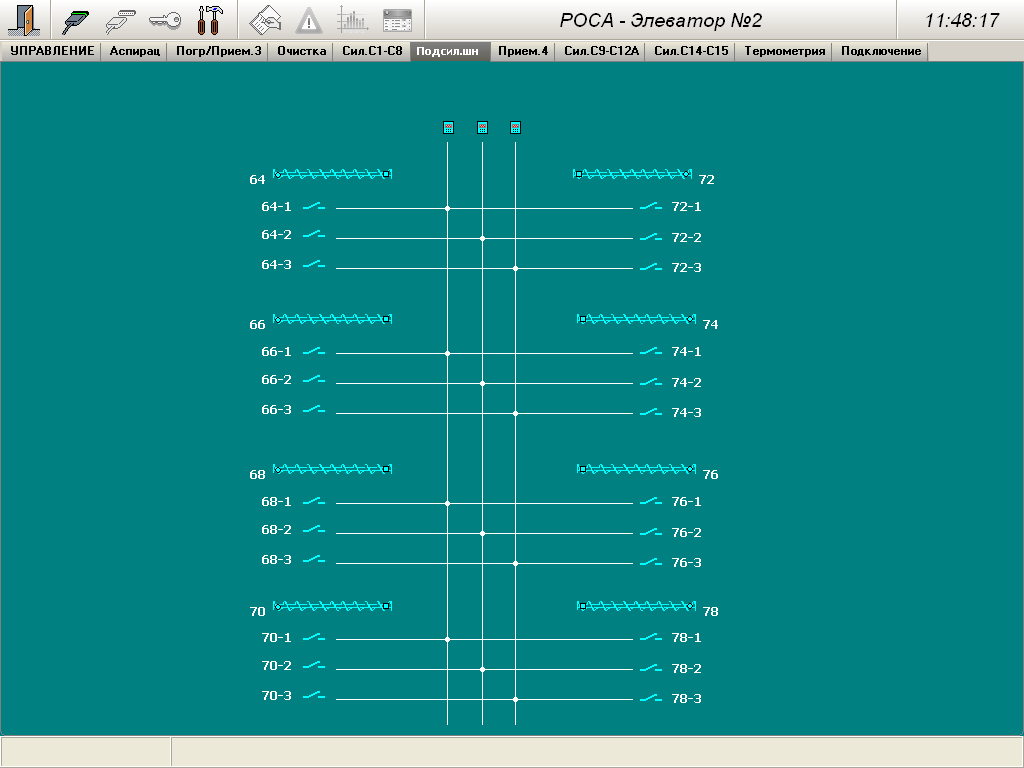Open the key access icon

coord(165,20)
